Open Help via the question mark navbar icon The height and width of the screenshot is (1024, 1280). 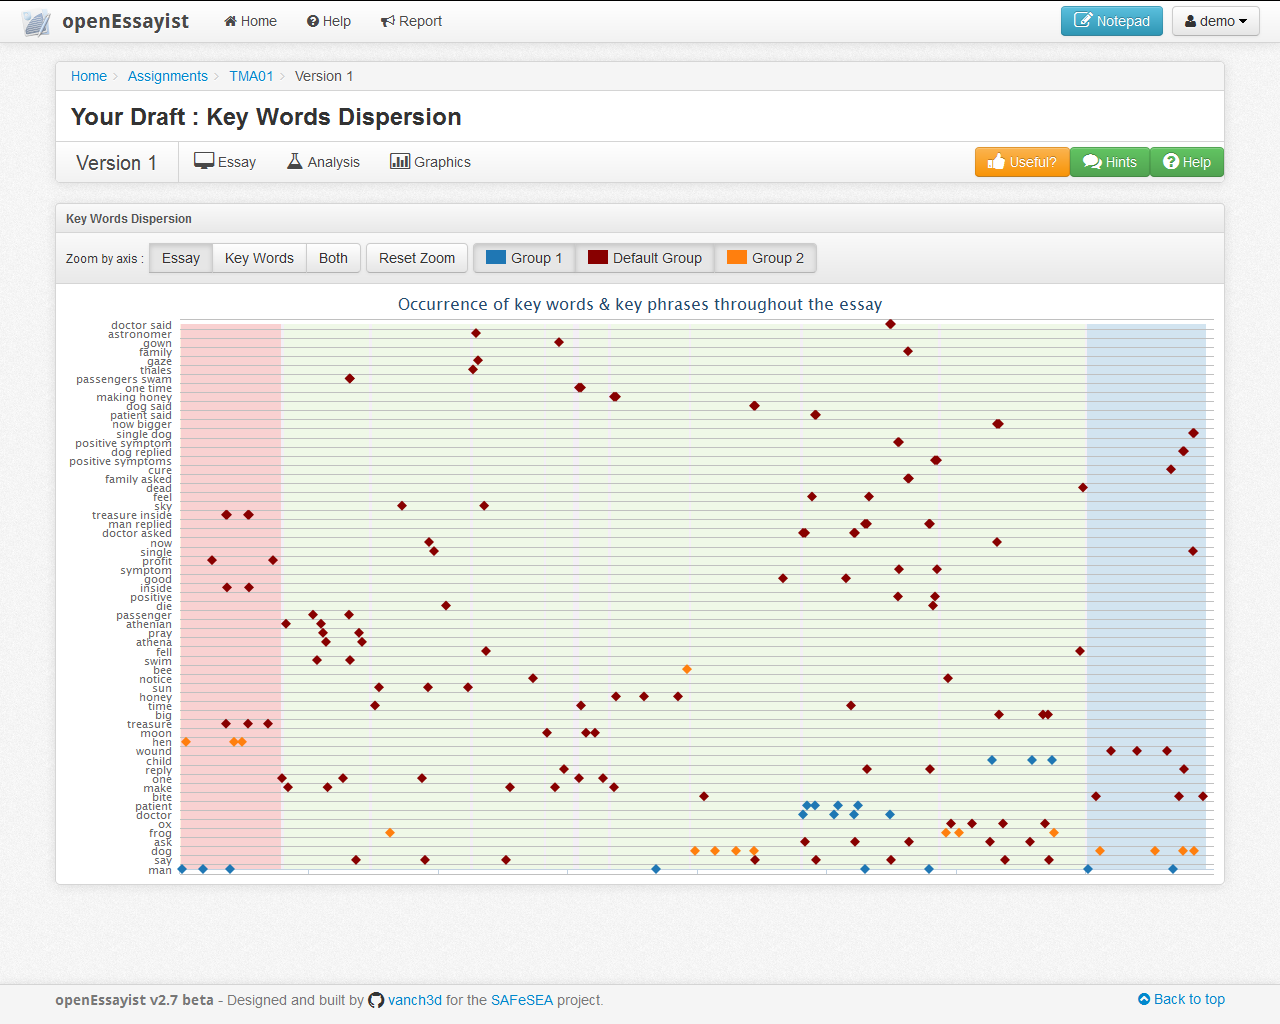(312, 21)
